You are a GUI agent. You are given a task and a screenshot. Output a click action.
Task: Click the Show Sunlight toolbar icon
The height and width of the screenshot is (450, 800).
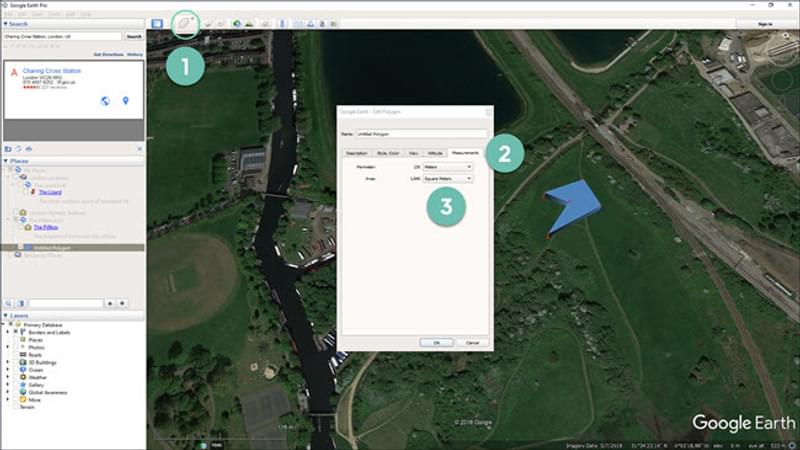pyautogui.click(x=249, y=23)
